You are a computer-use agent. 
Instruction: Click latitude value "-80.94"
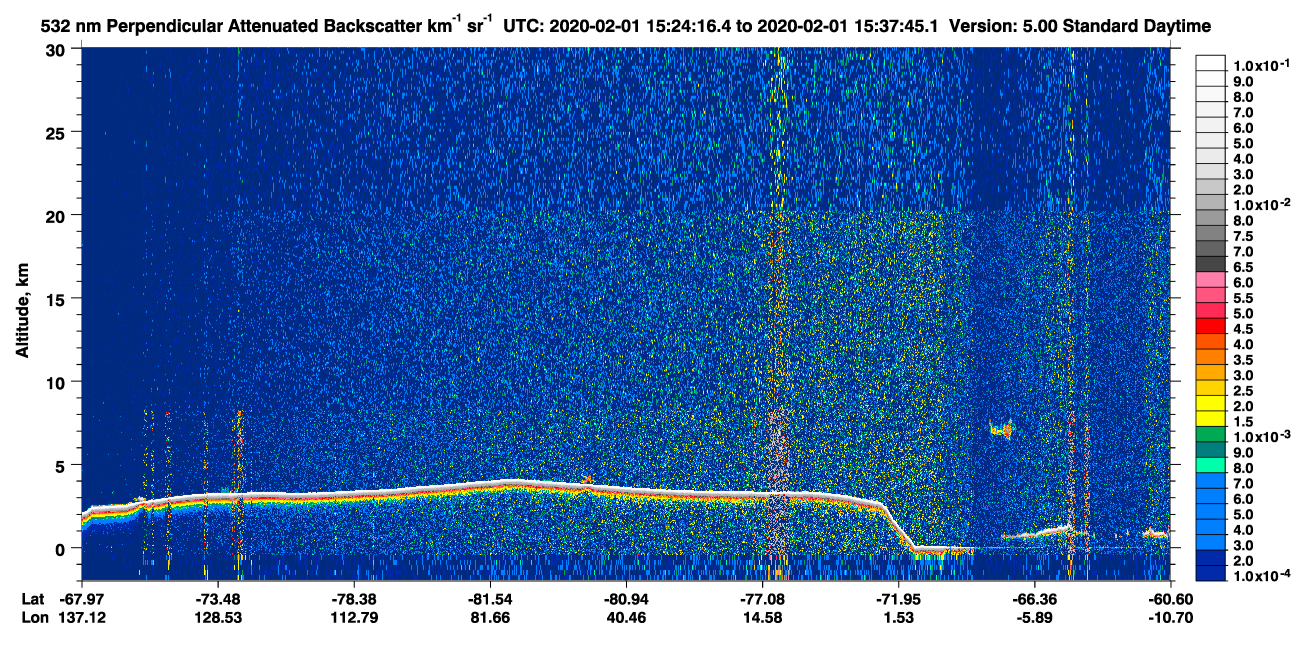tap(626, 599)
